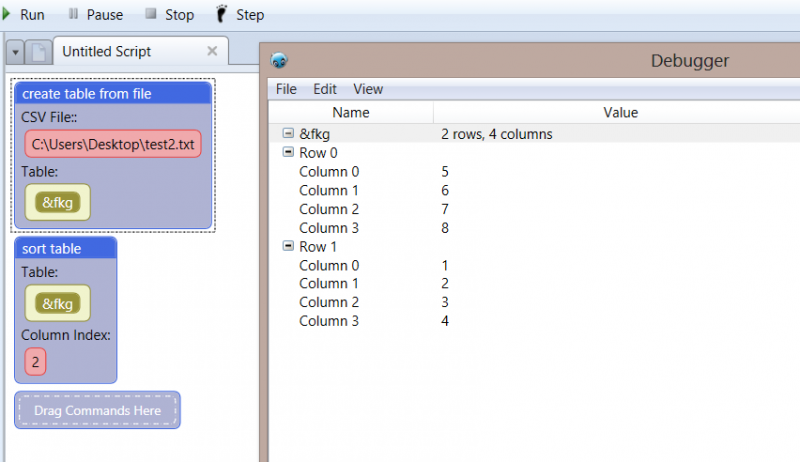
Task: Select &fkg variable in sort table command
Action: coord(58,303)
